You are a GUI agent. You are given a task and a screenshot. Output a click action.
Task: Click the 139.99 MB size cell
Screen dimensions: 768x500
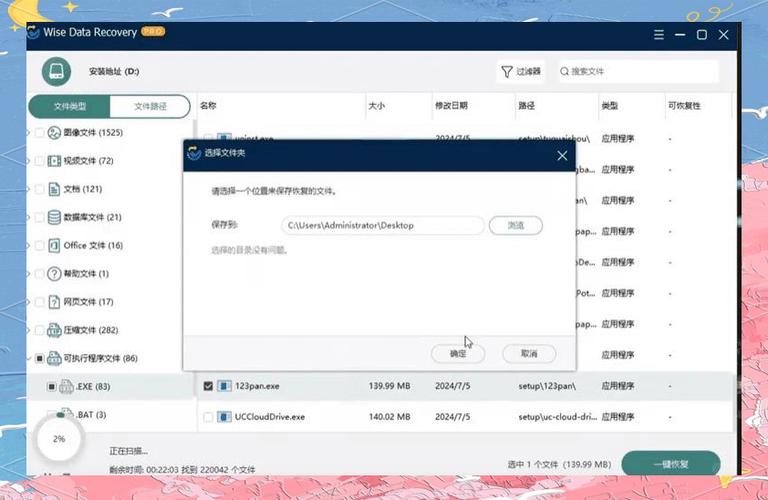(x=389, y=386)
